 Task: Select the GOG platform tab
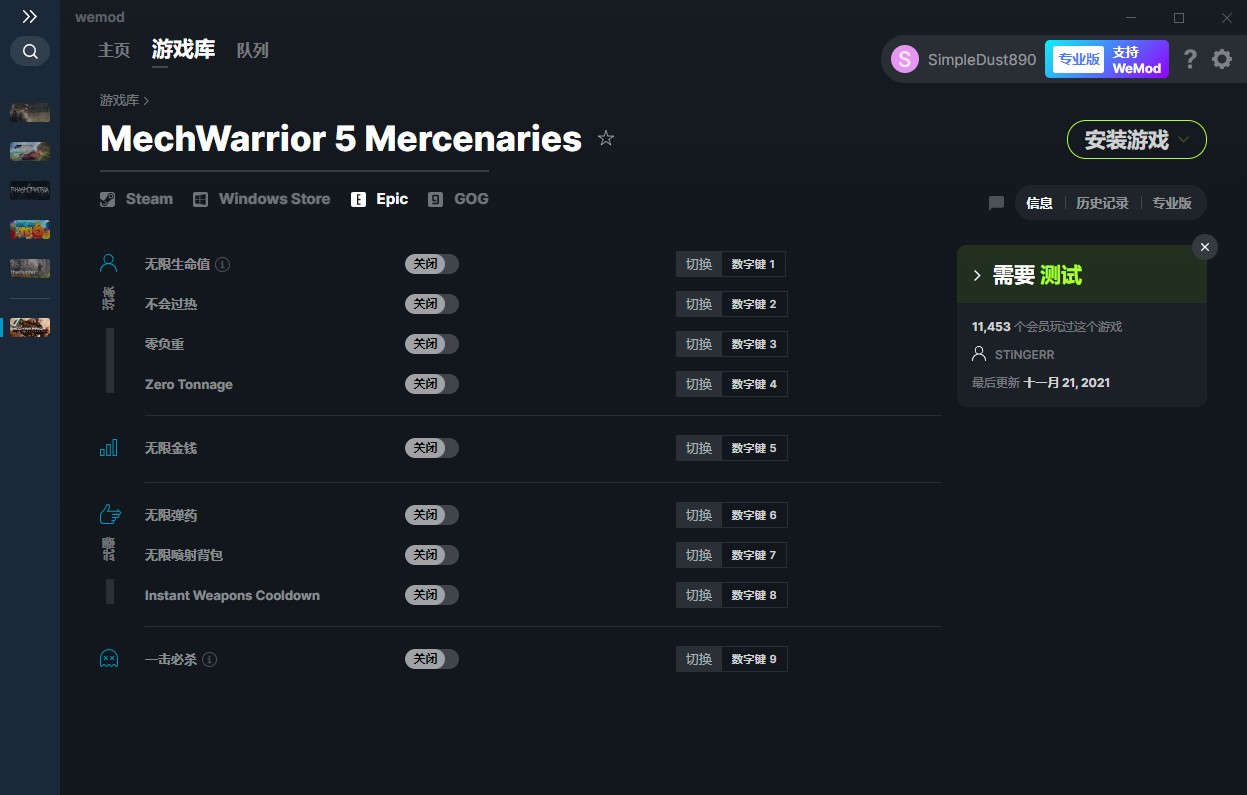[x=459, y=199]
